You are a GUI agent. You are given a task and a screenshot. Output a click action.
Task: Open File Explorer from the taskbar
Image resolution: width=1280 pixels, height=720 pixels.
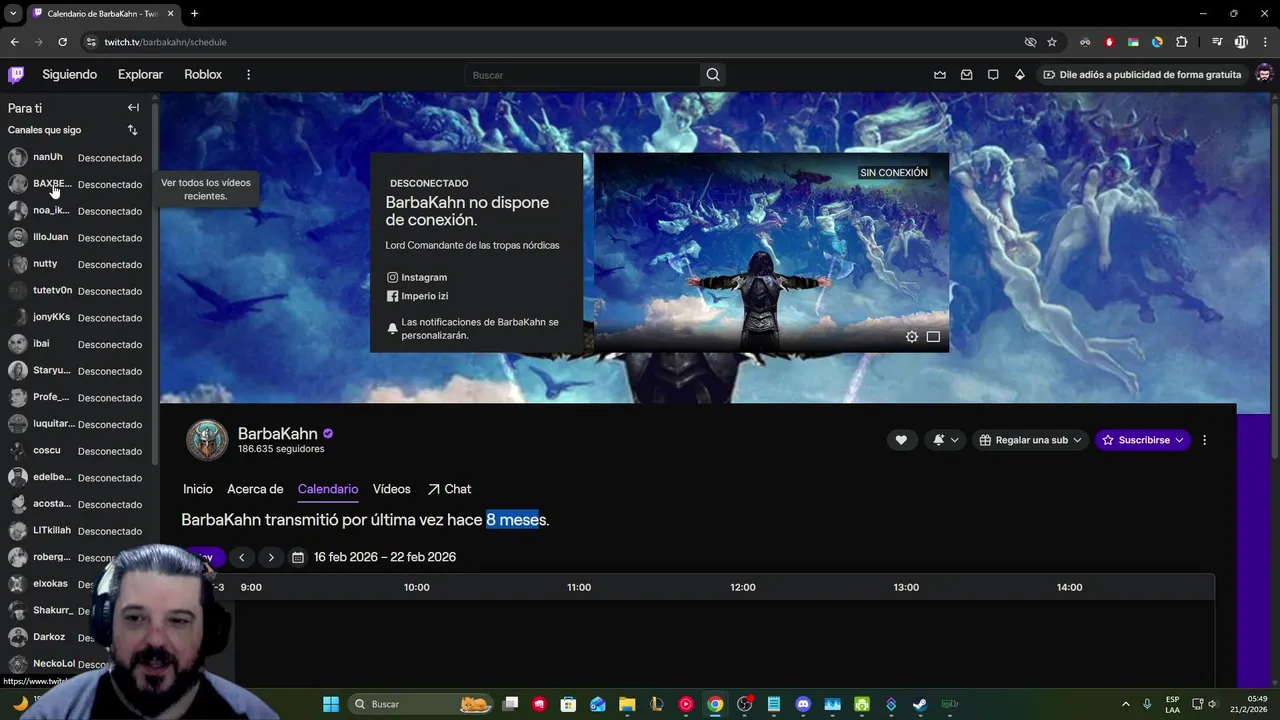pyautogui.click(x=627, y=704)
